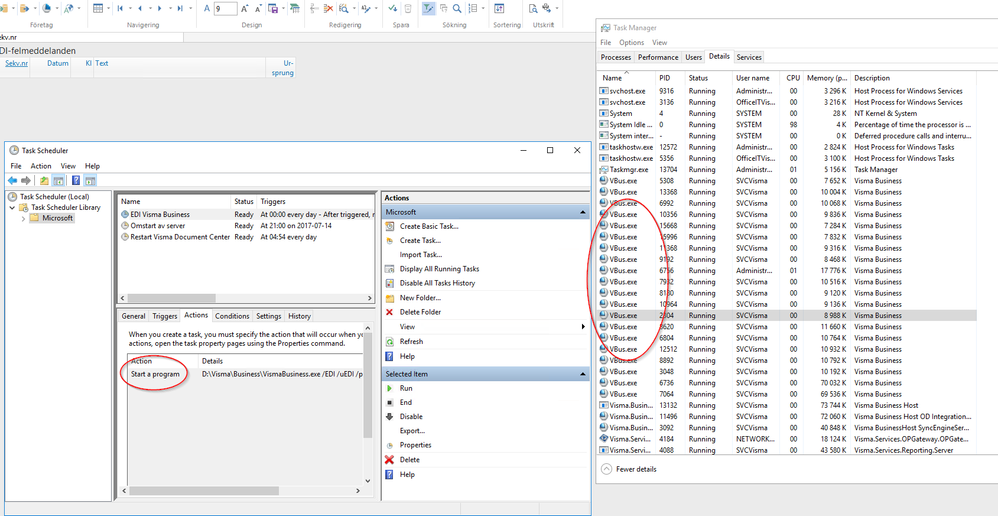Sort Task Manager by the CPU column
Viewport: 998px width, 516px height.
792,78
